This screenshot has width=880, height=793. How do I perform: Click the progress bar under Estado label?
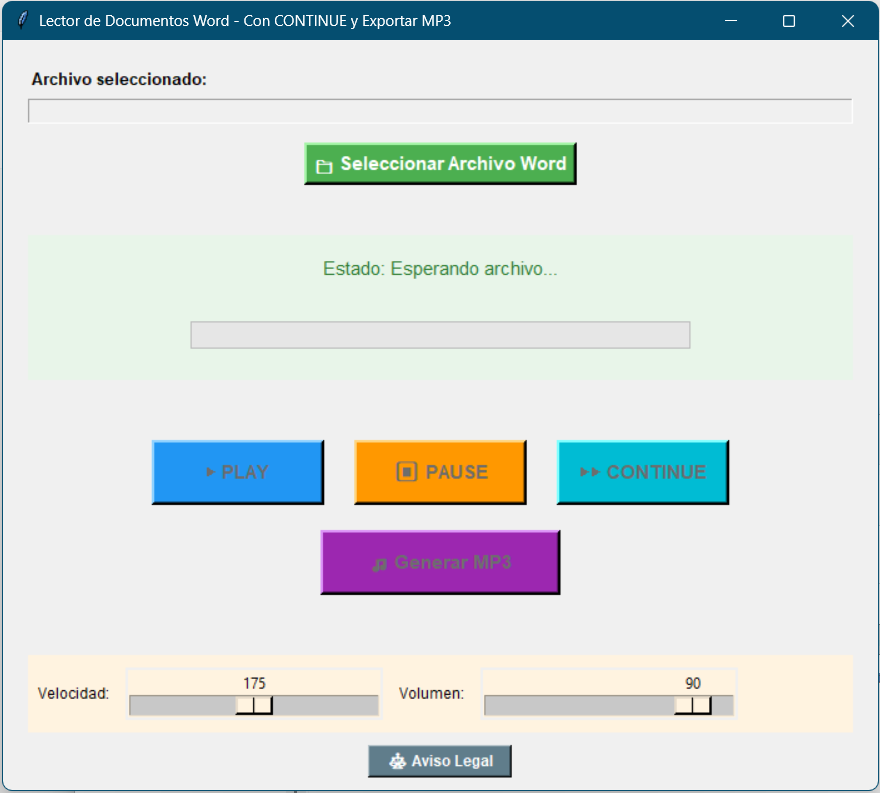[440, 335]
